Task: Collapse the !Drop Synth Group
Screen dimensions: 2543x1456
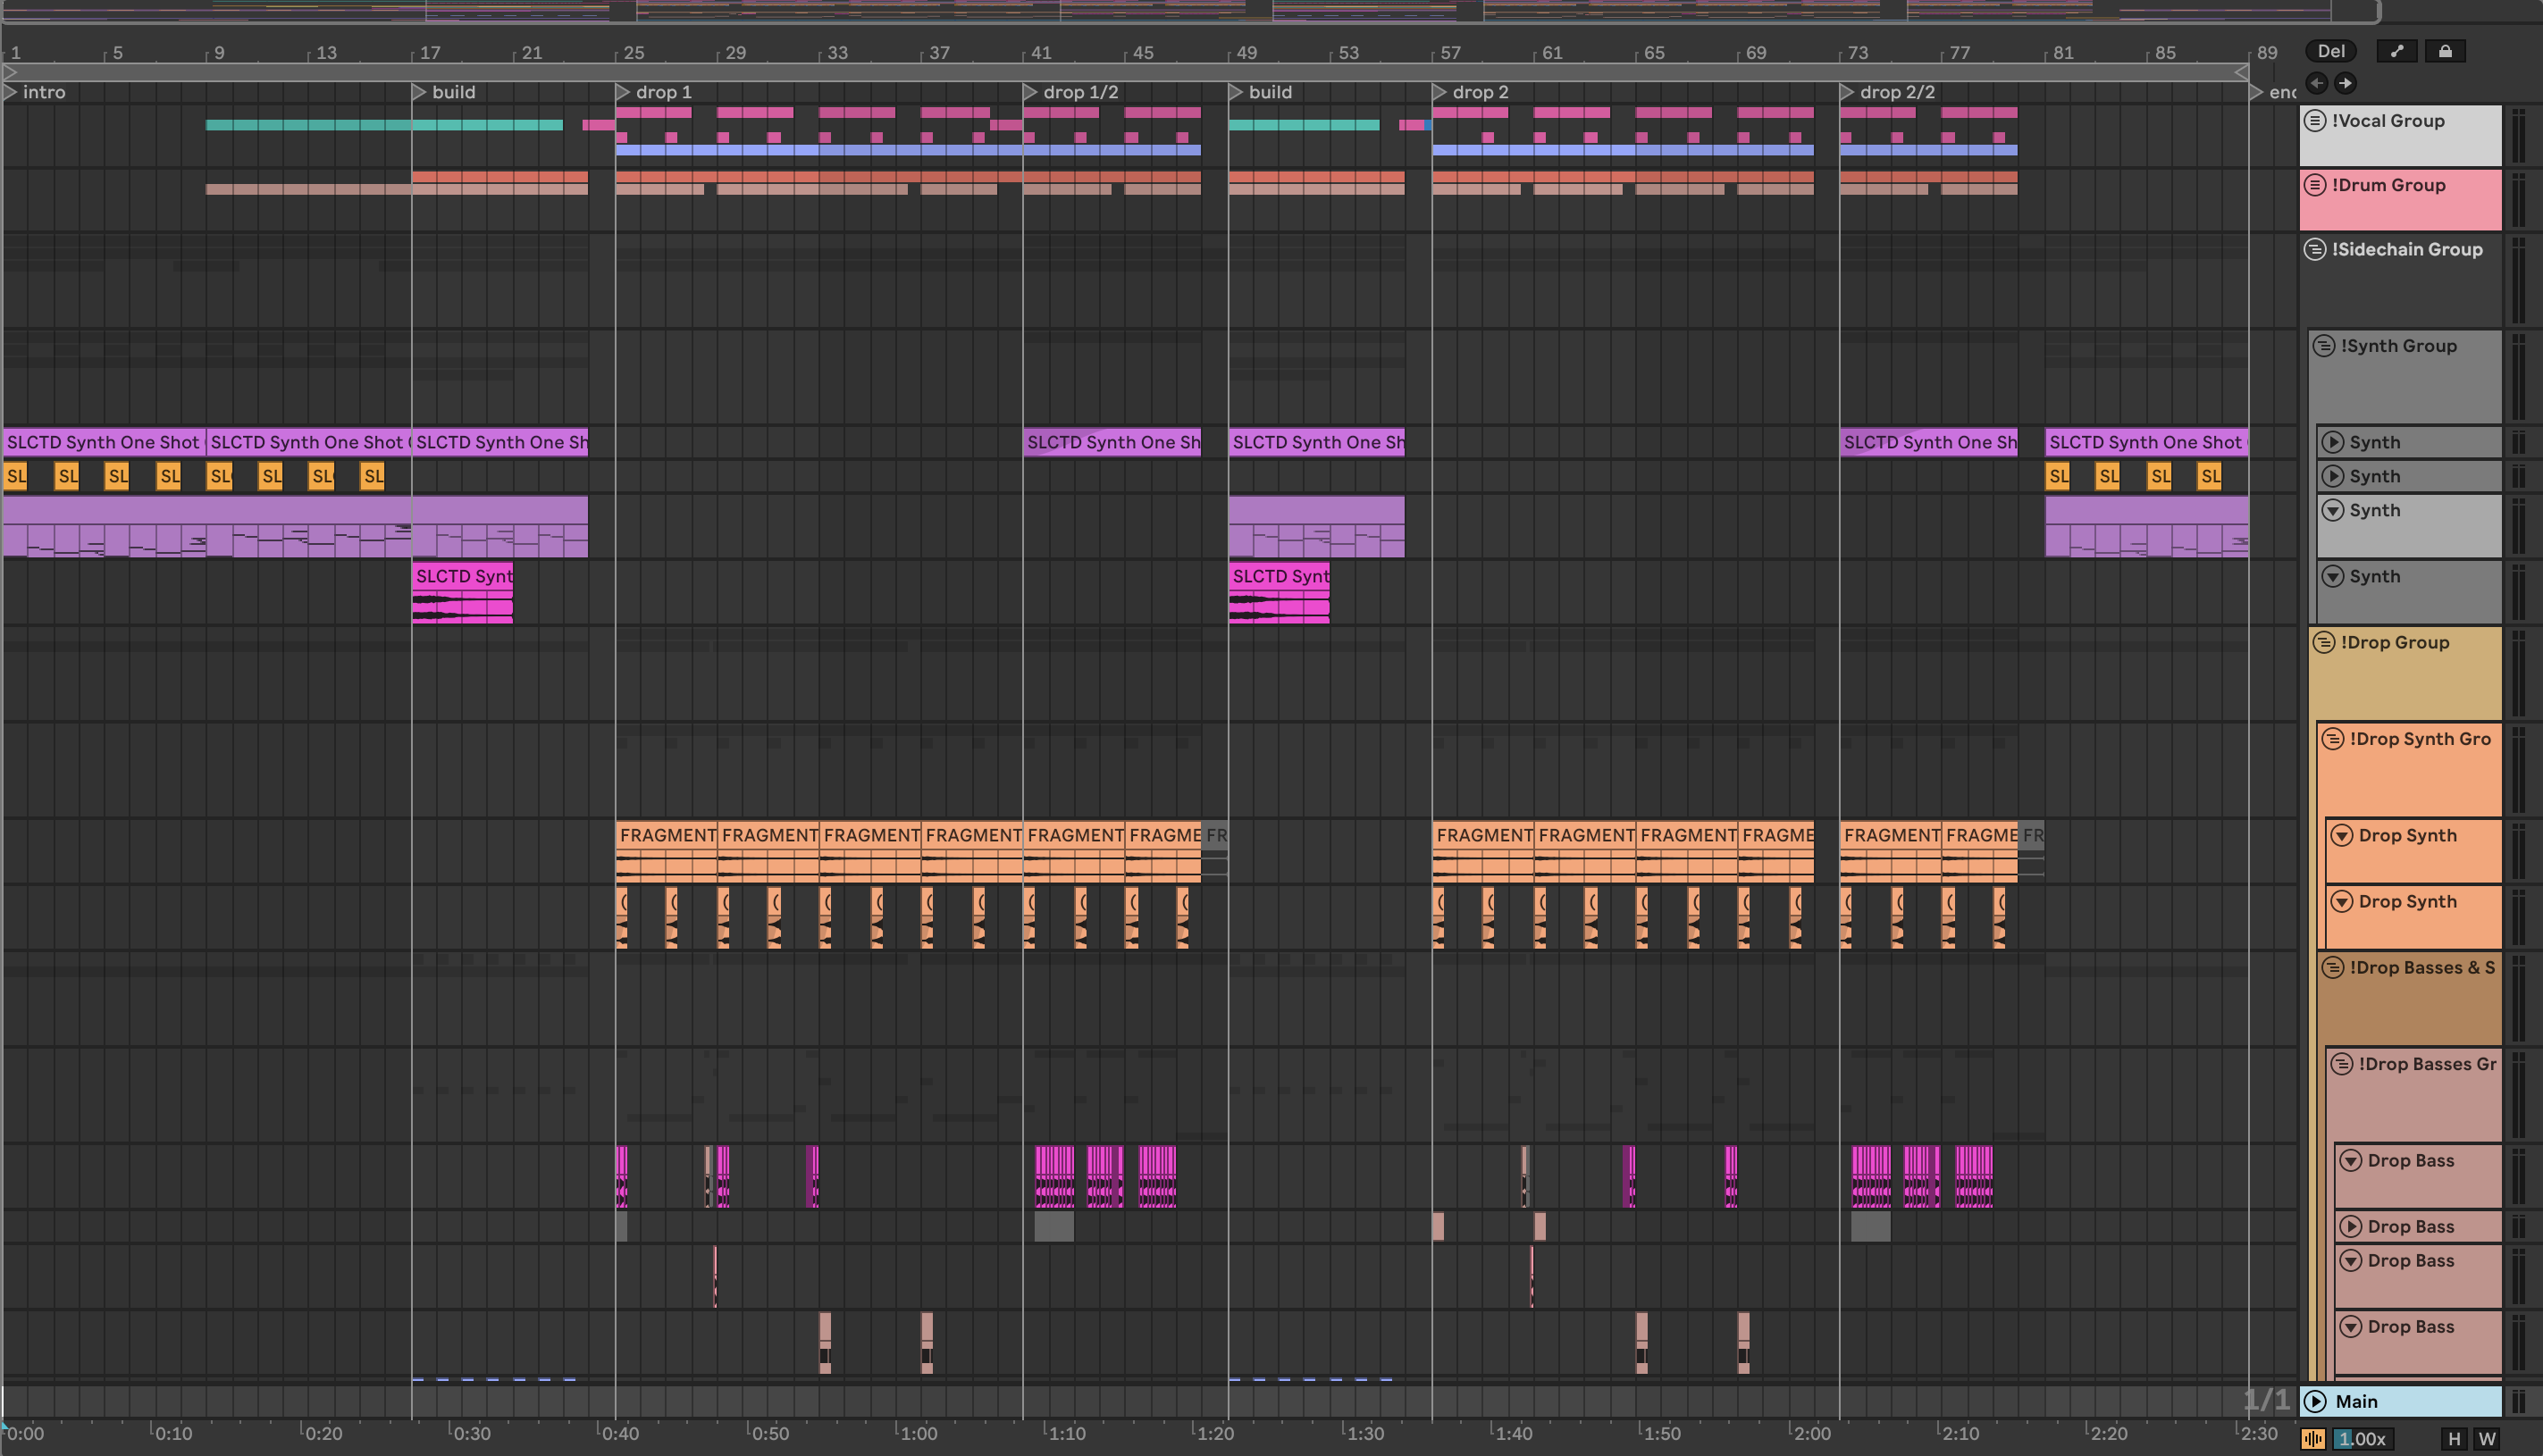Action: [x=2333, y=739]
